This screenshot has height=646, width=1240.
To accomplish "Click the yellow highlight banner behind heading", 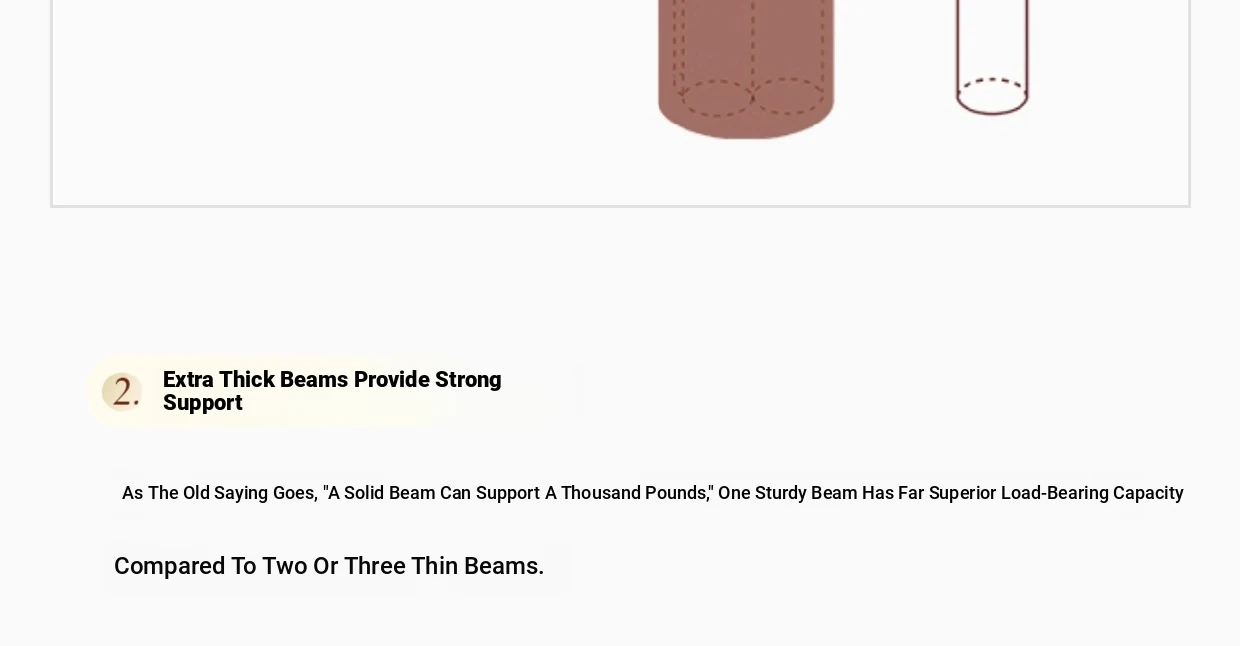I will coord(336,391).
